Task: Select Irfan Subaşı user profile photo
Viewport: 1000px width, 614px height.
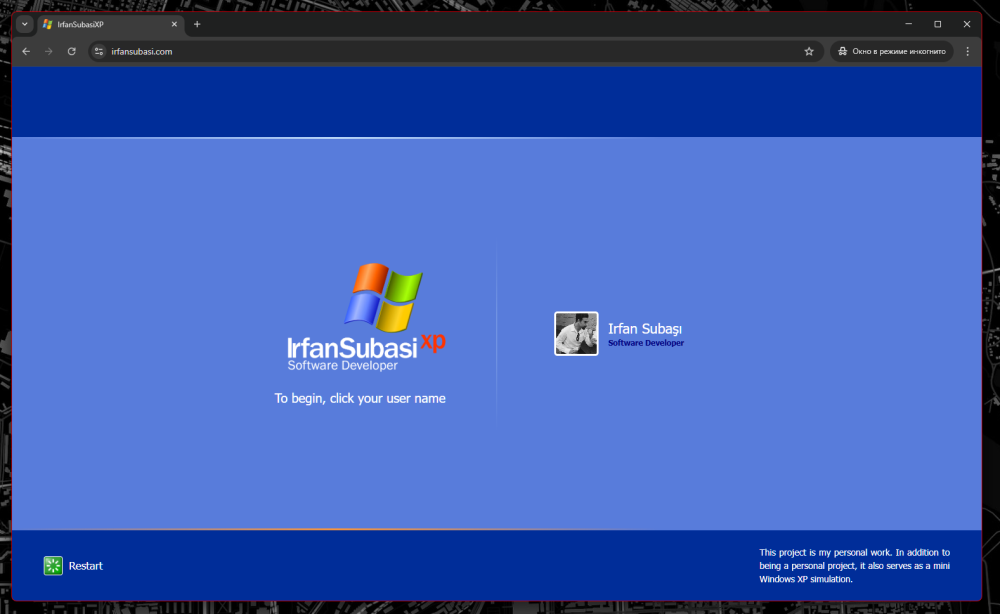Action: [576, 333]
